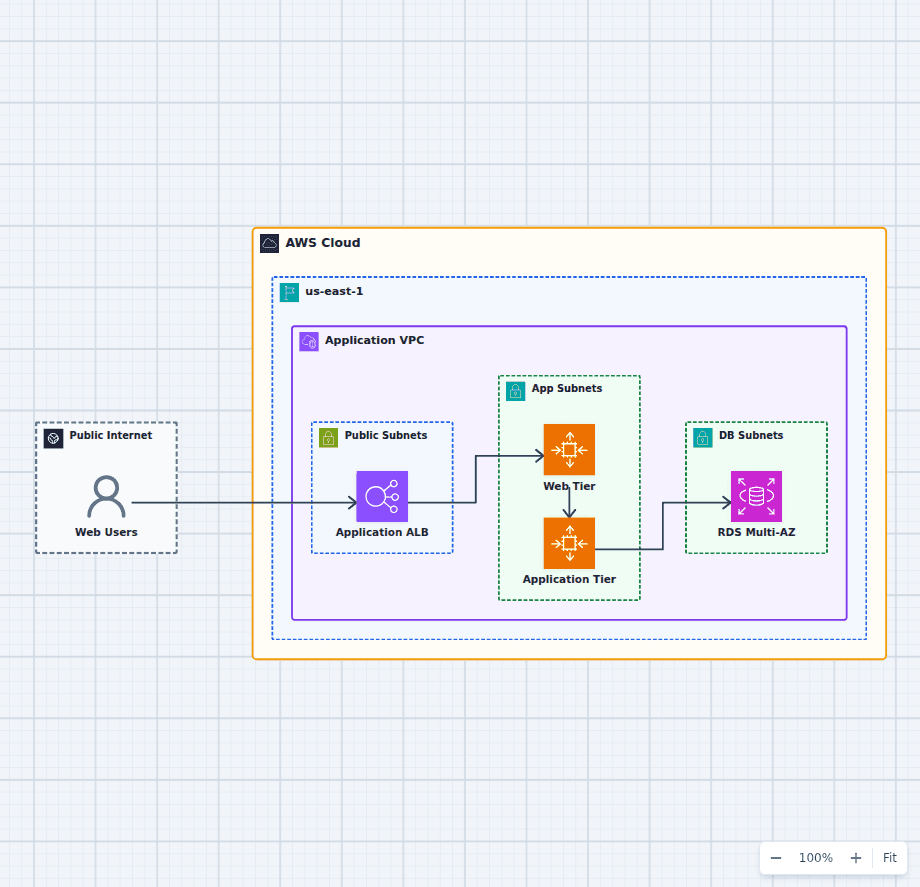
Task: Select the App Subnets lock icon
Action: pyautogui.click(x=516, y=391)
